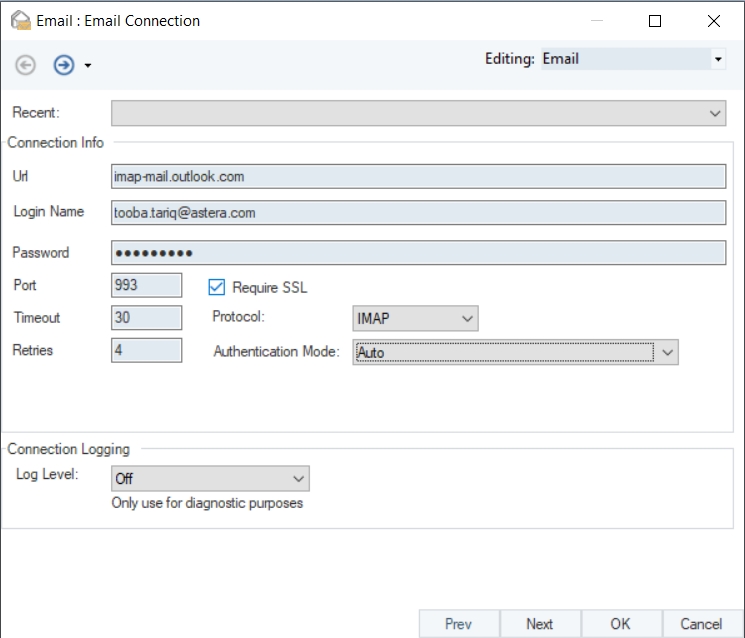Viewport: 745px width, 638px height.
Task: Click the Password field
Action: 418,253
